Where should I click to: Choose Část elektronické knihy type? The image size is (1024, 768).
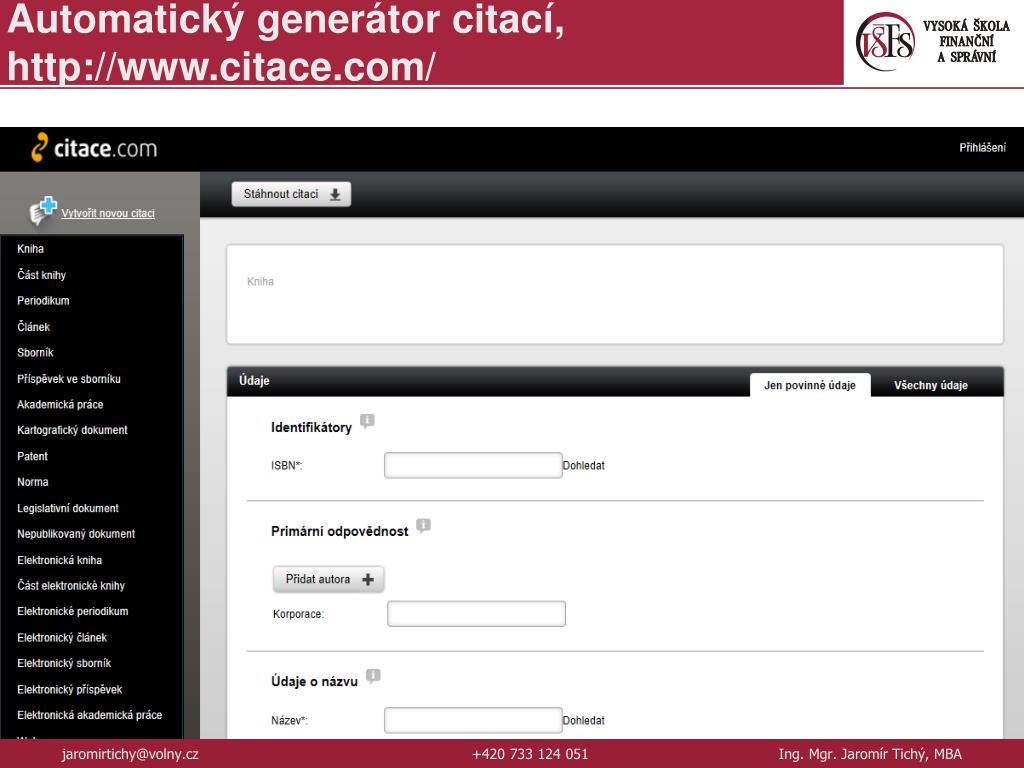[x=71, y=586]
